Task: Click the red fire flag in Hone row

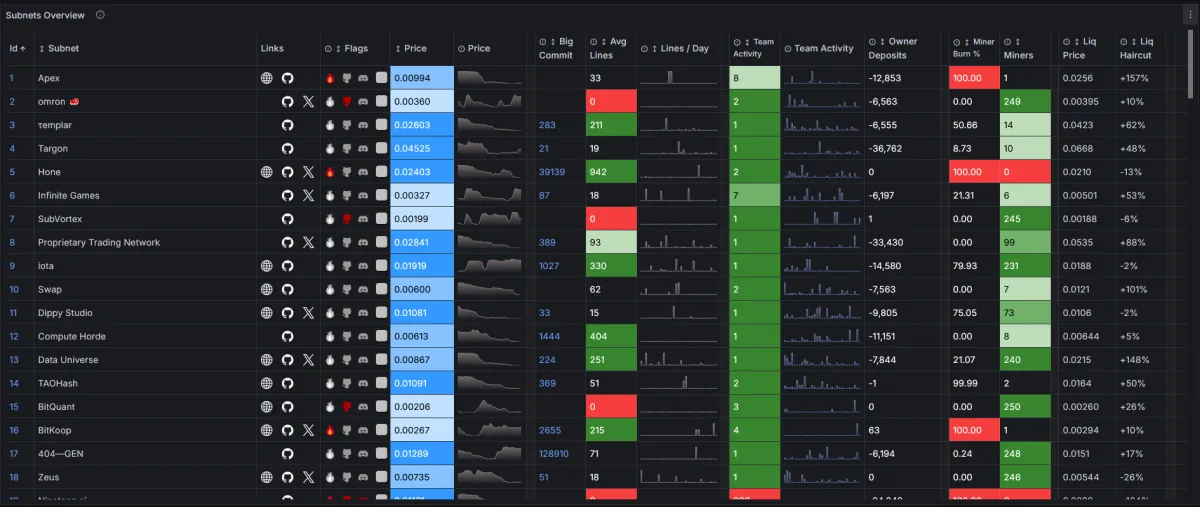Action: [330, 172]
